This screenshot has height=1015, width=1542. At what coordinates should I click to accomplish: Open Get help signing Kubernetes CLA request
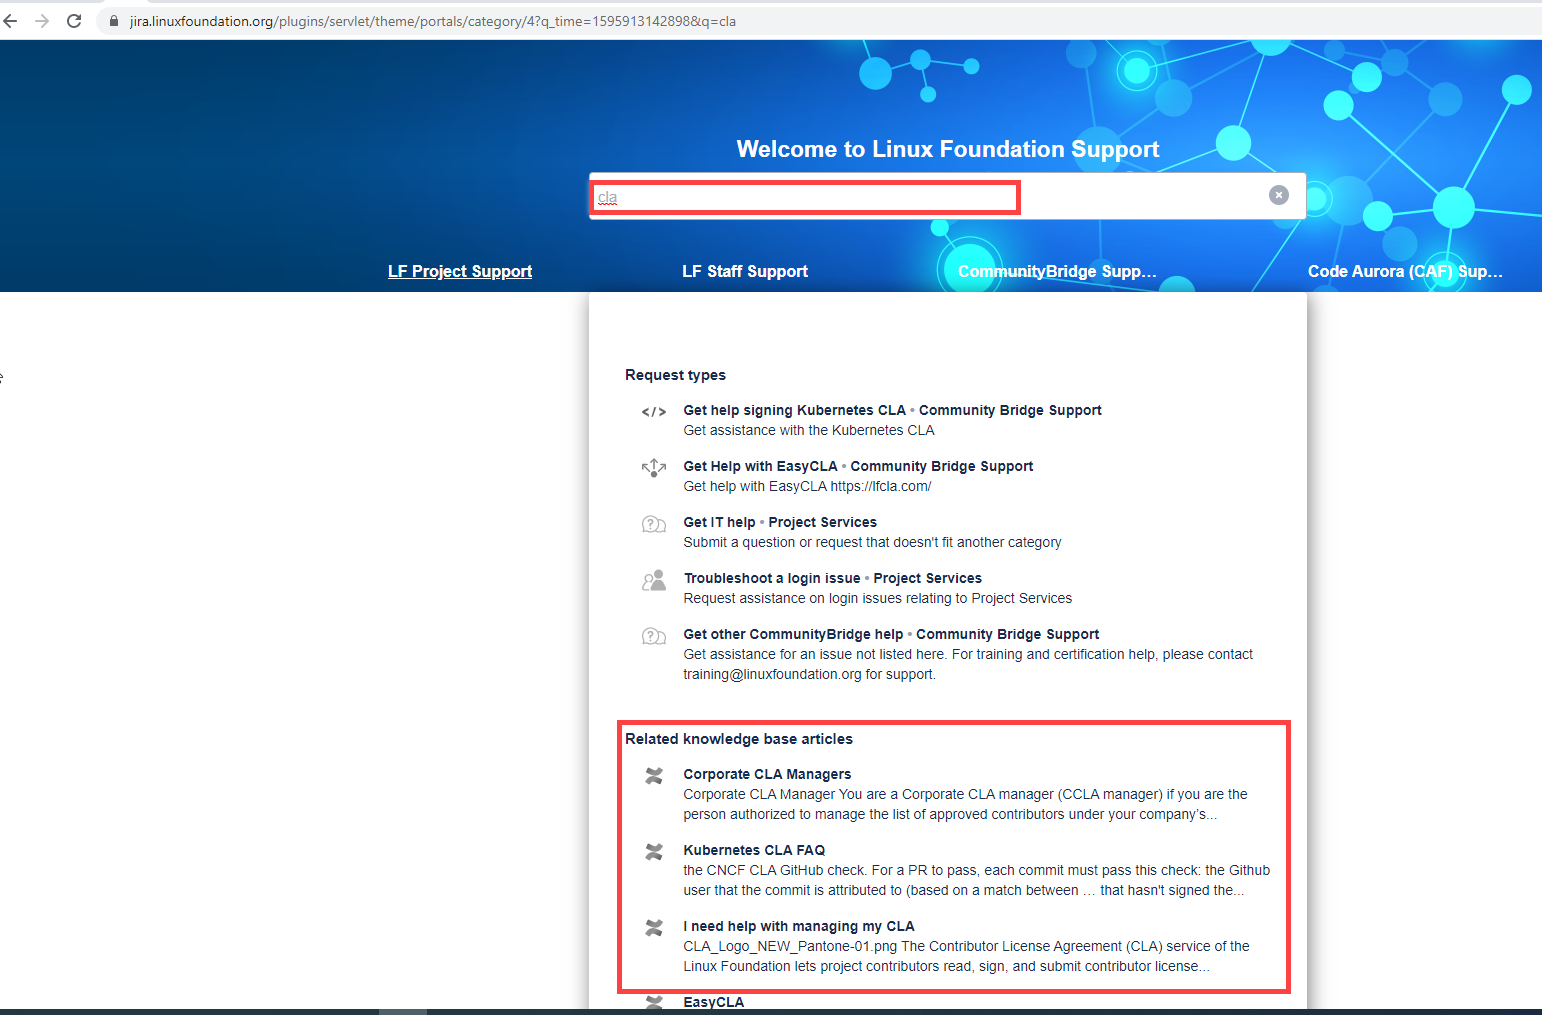(x=794, y=410)
